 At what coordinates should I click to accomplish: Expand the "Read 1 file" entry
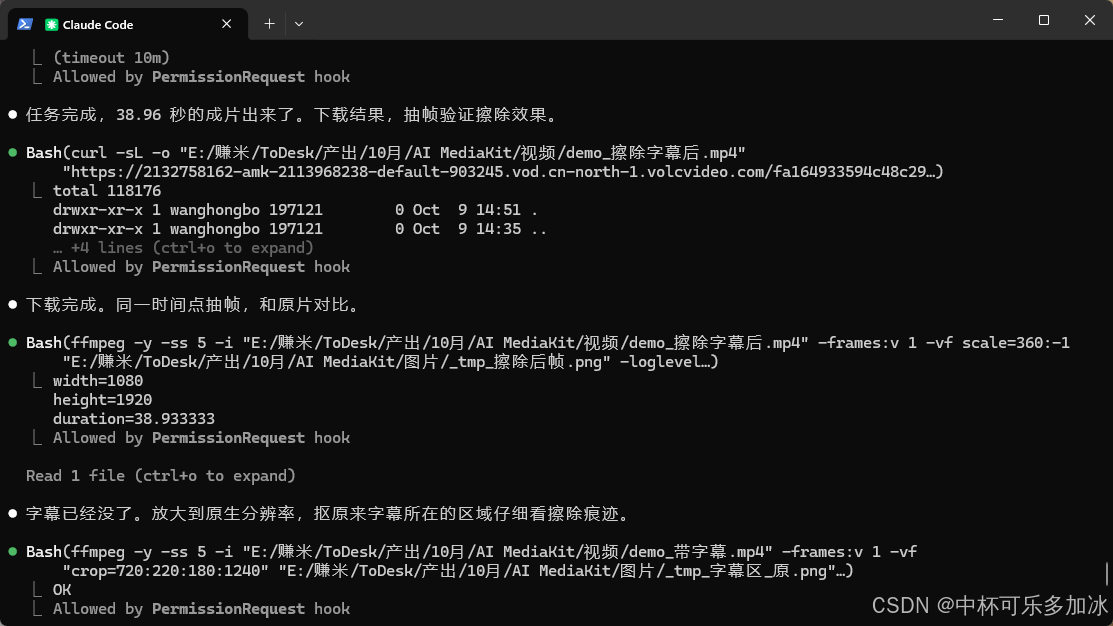point(160,476)
